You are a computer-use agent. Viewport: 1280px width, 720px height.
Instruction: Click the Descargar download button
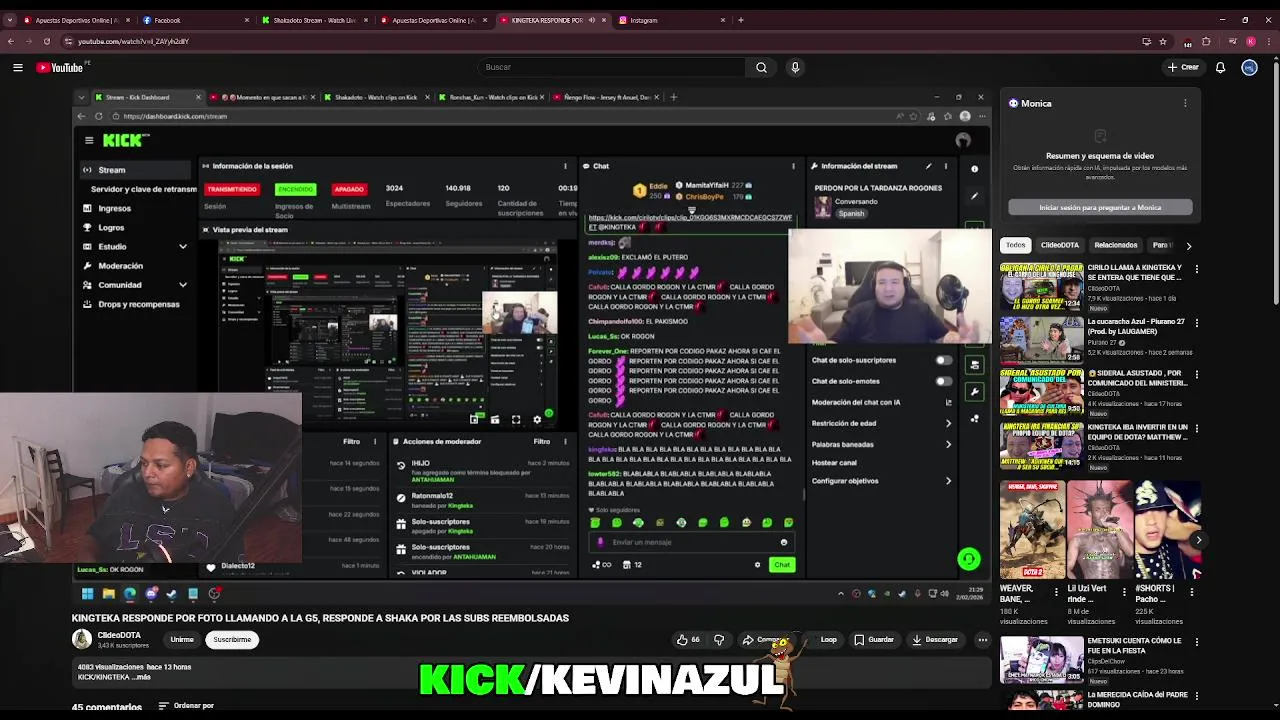pos(935,640)
